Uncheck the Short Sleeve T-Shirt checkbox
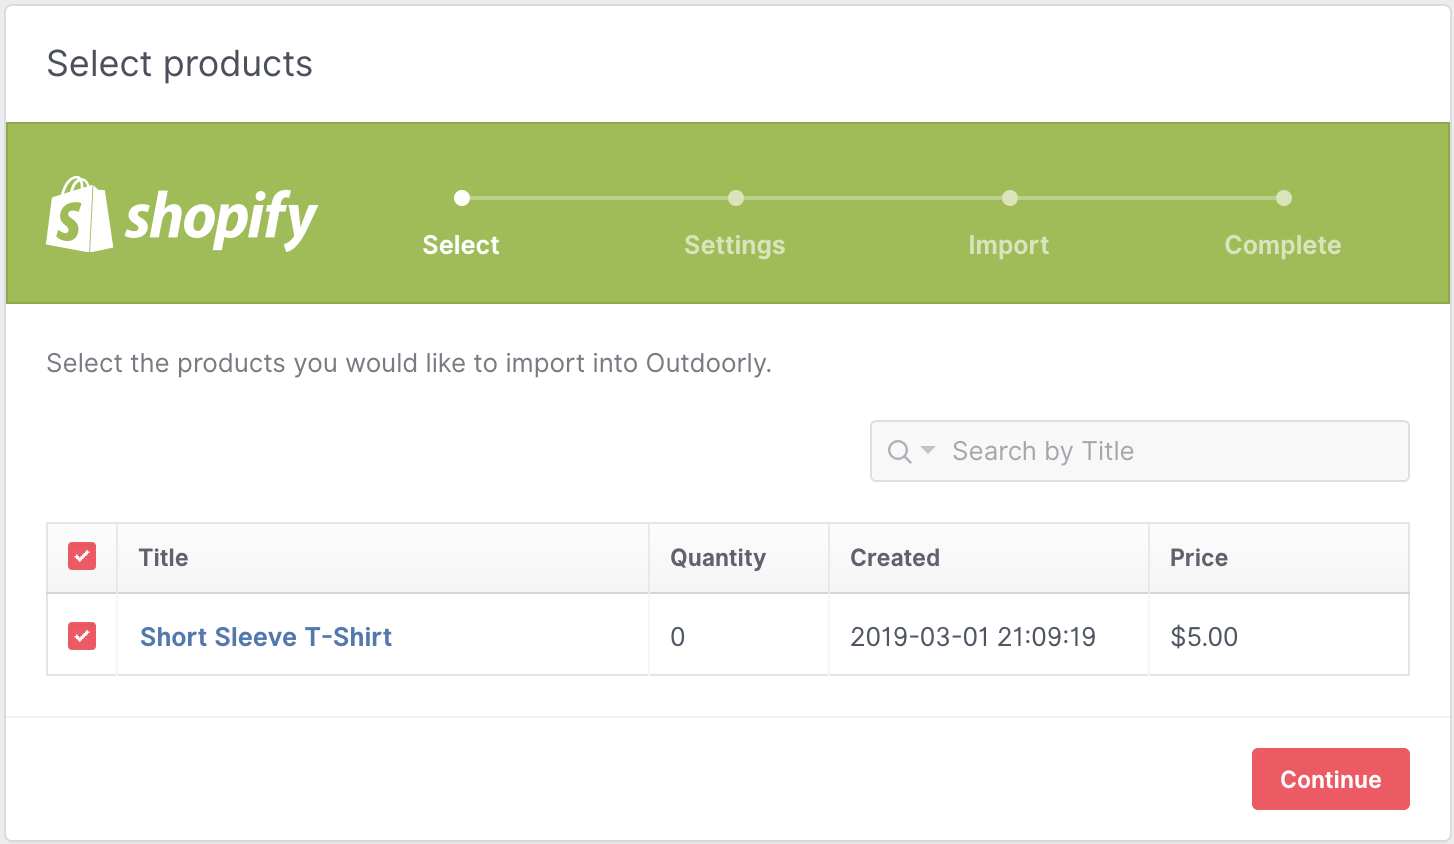The image size is (1454, 844). [82, 636]
